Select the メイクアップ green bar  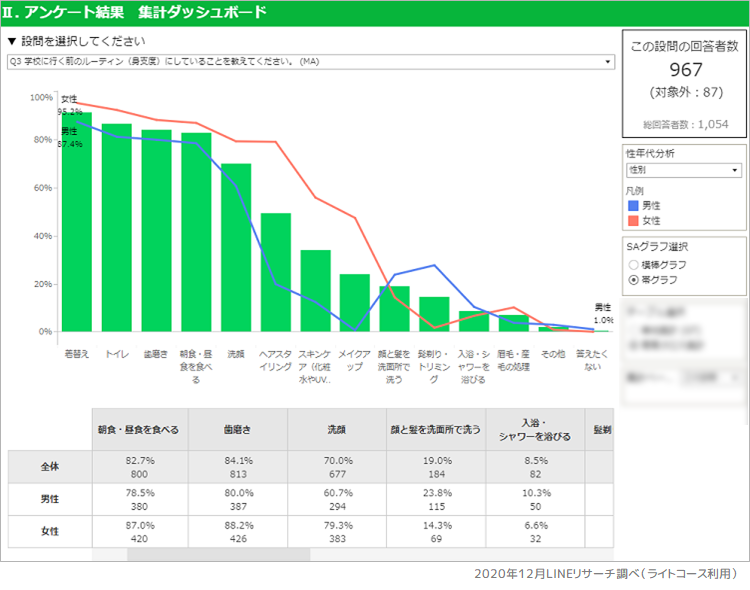click(355, 303)
